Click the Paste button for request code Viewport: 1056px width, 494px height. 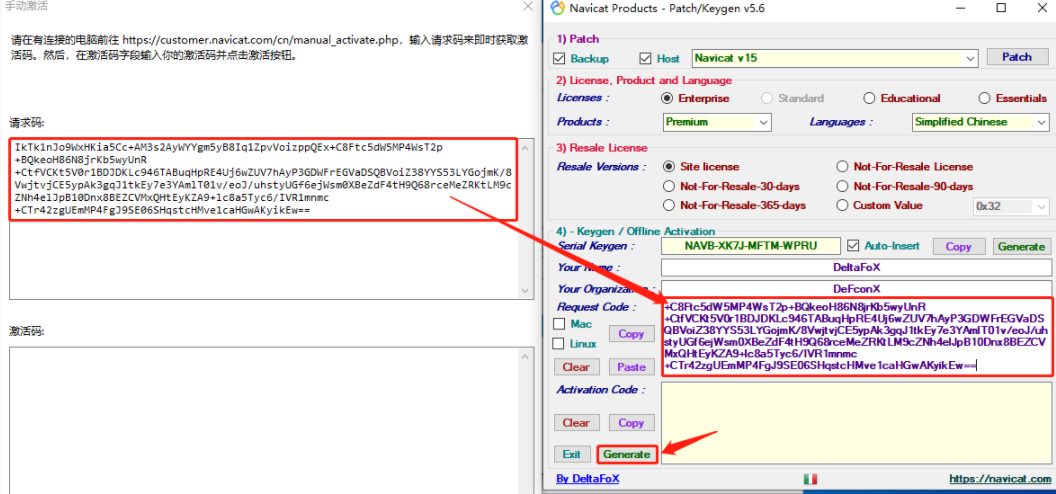point(631,367)
